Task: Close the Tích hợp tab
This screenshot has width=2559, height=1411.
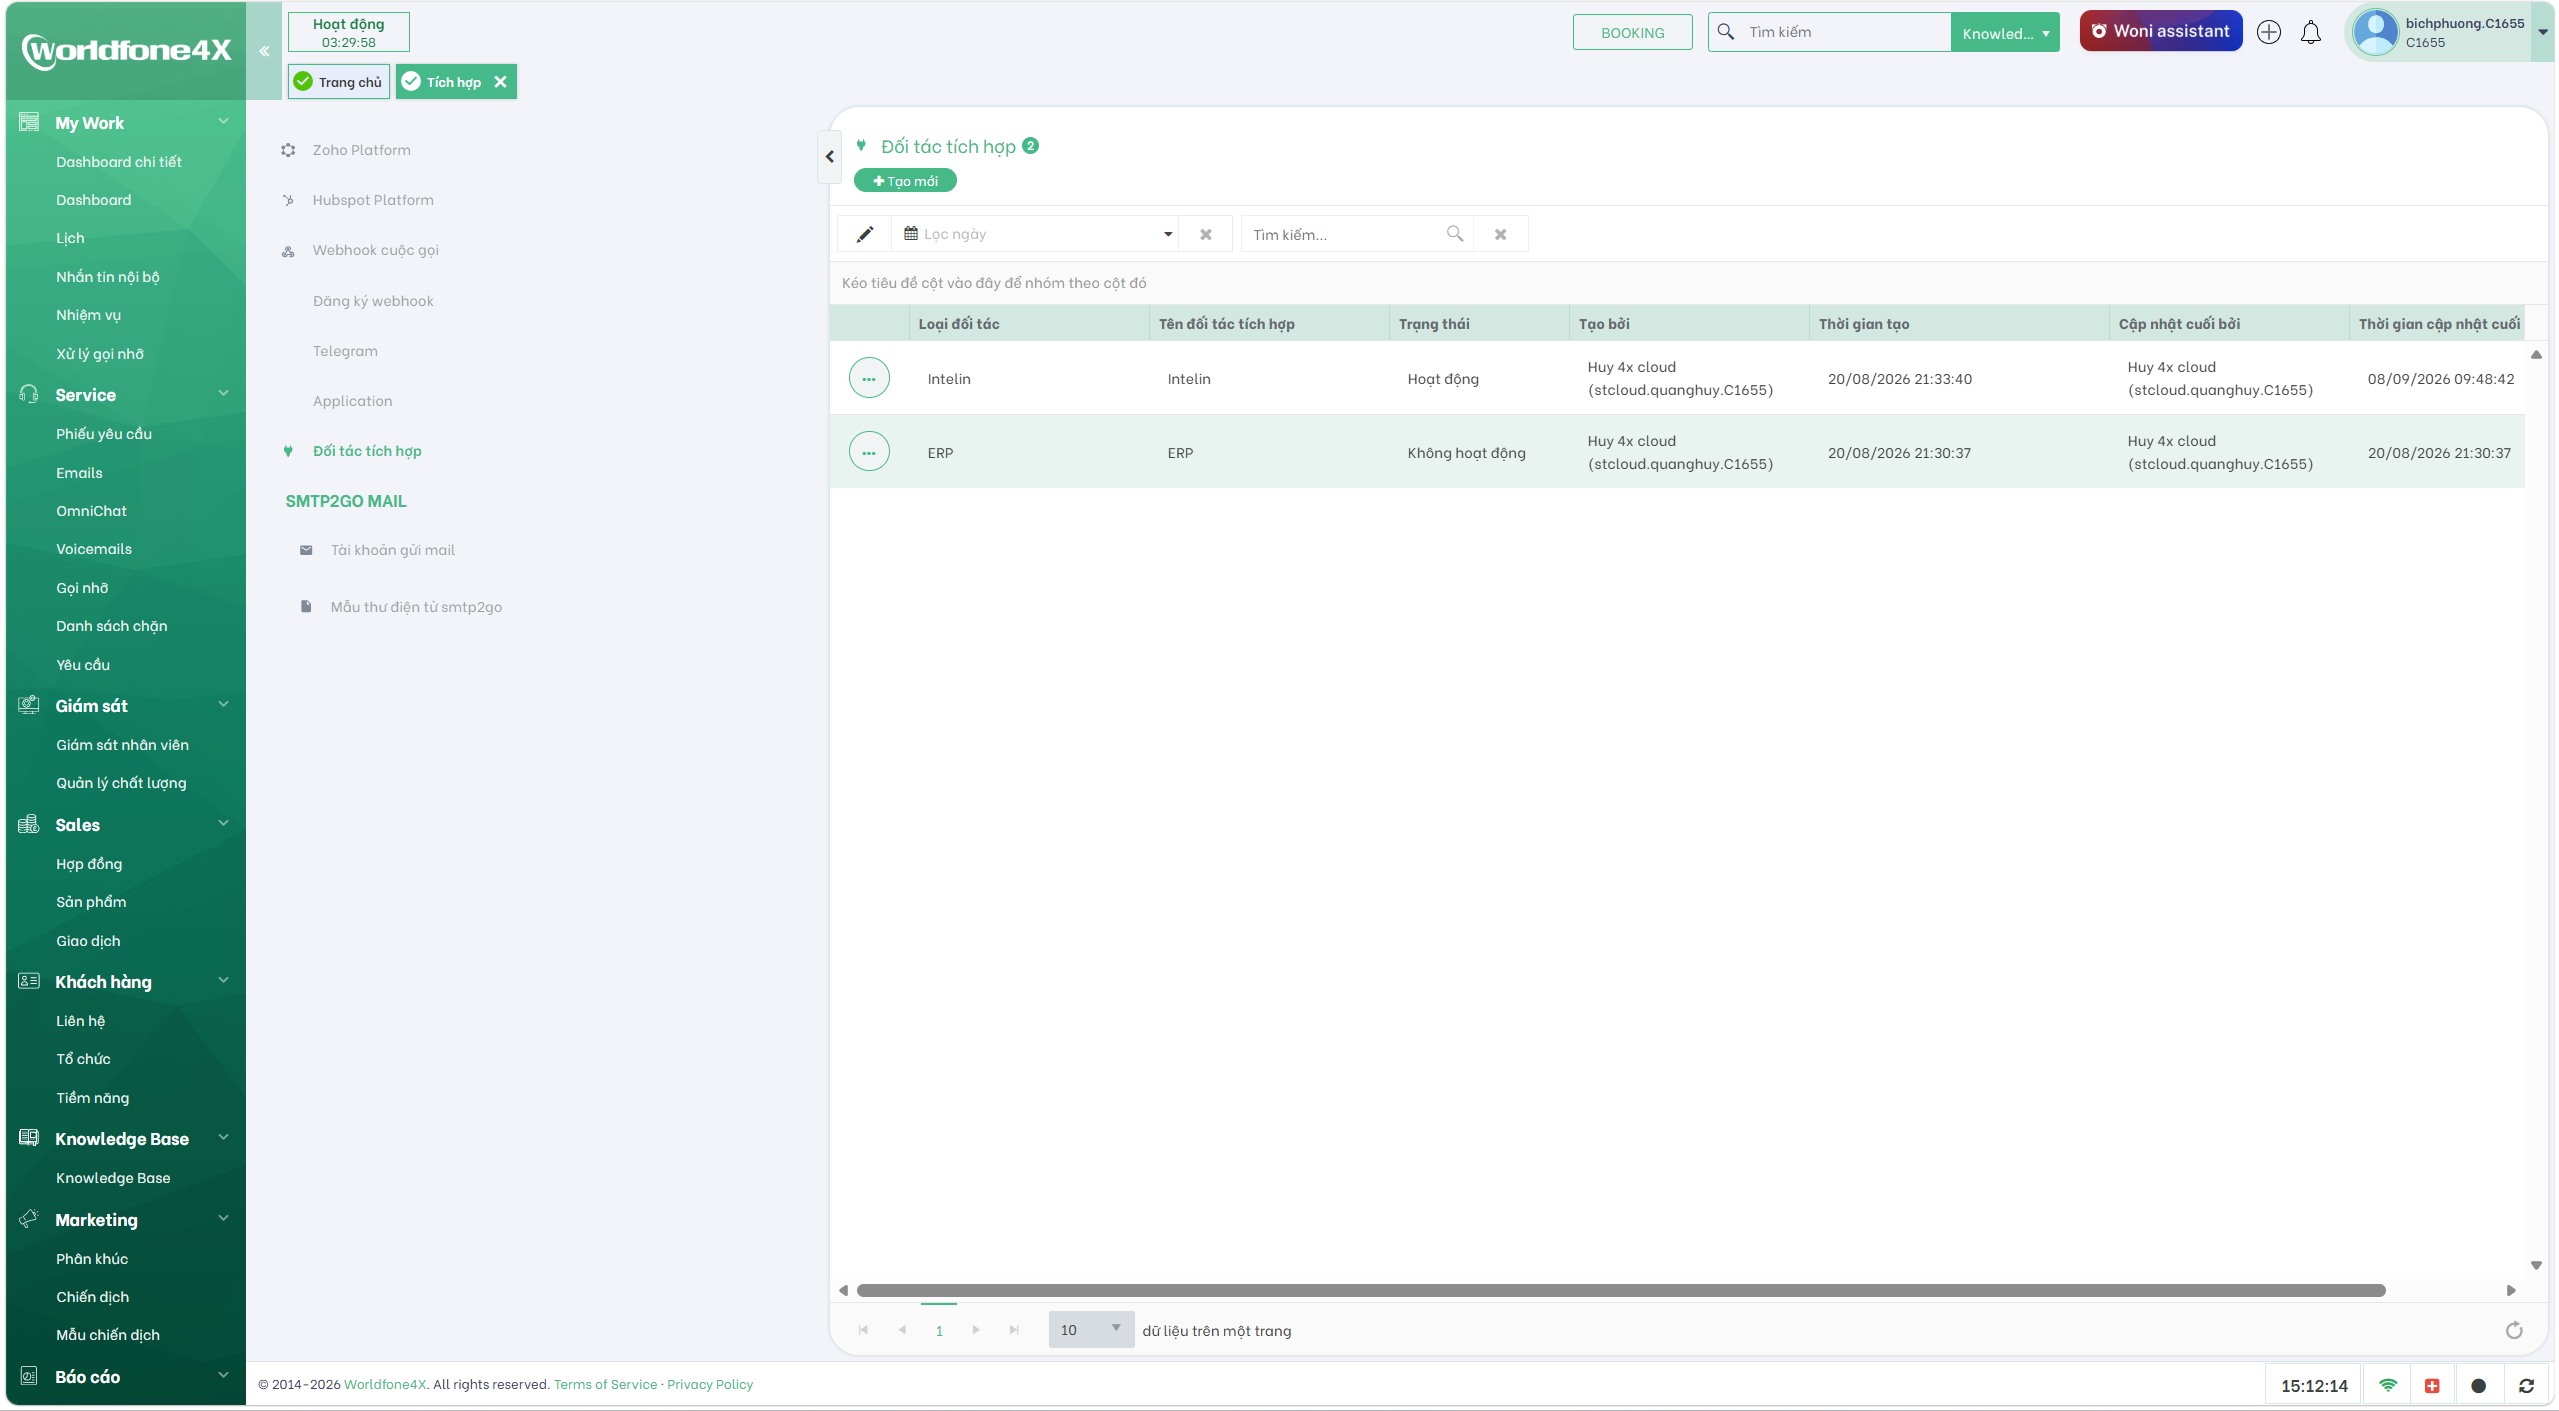Action: coord(500,82)
